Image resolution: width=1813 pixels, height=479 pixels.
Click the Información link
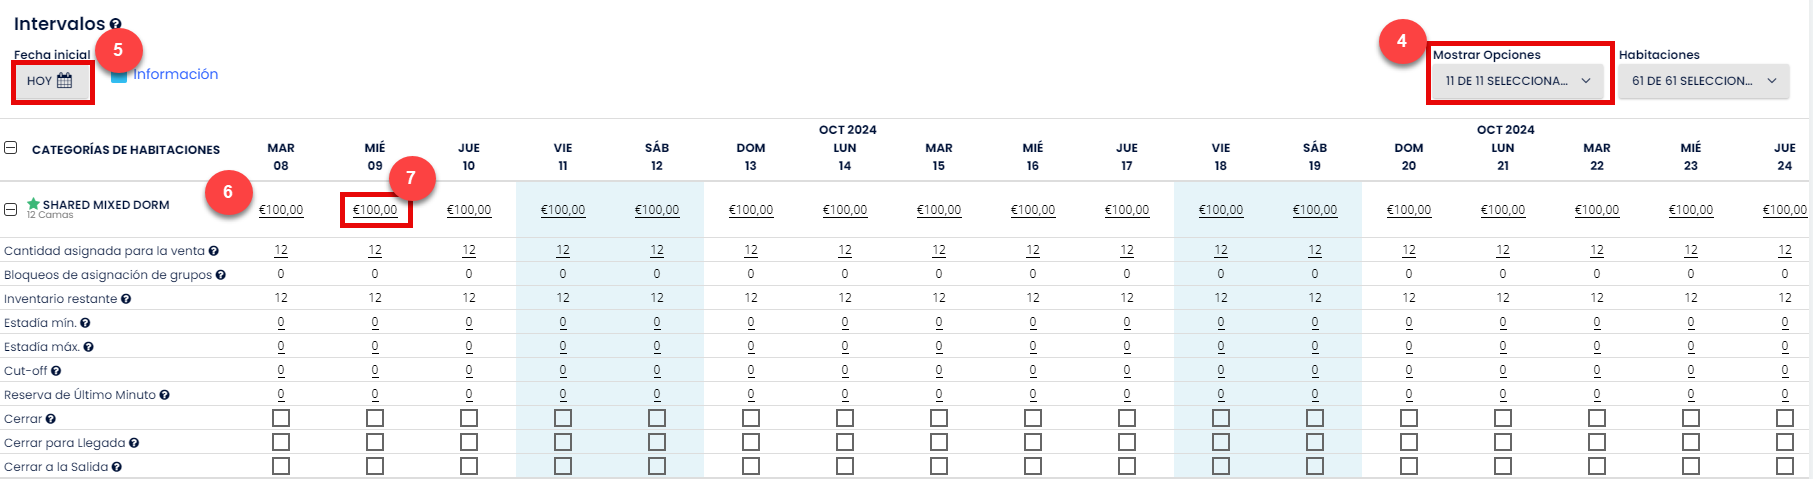click(176, 74)
